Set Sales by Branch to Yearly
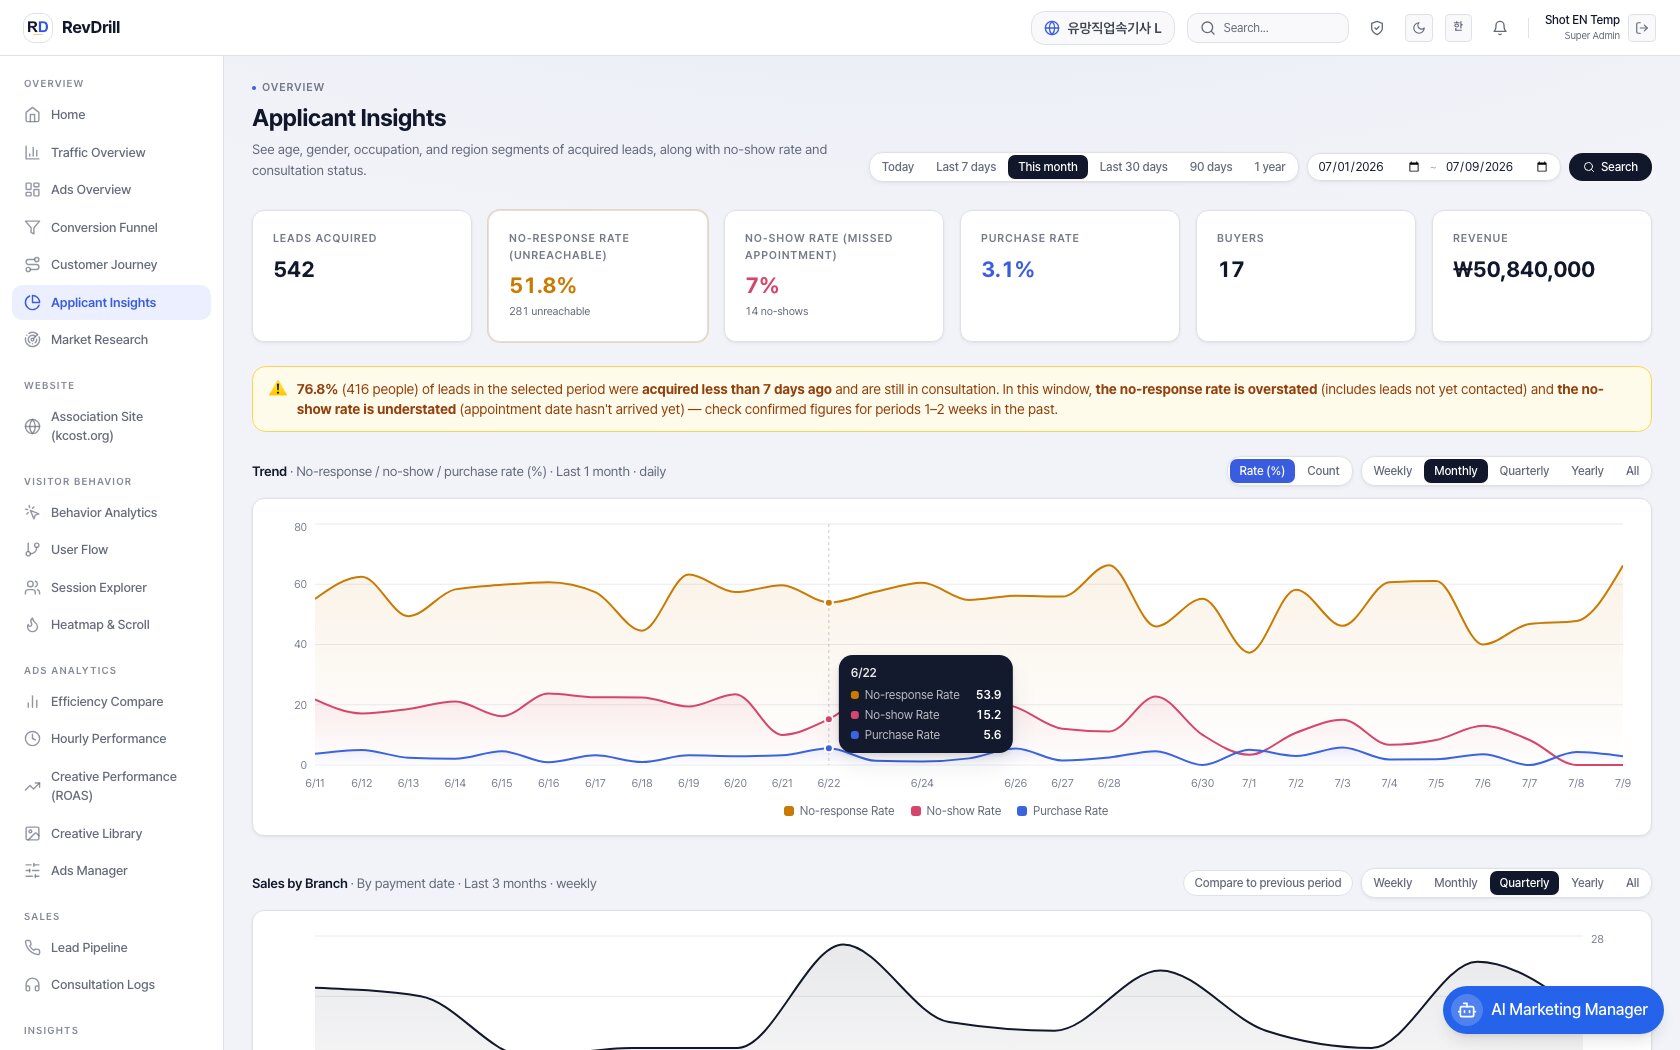 (1587, 883)
